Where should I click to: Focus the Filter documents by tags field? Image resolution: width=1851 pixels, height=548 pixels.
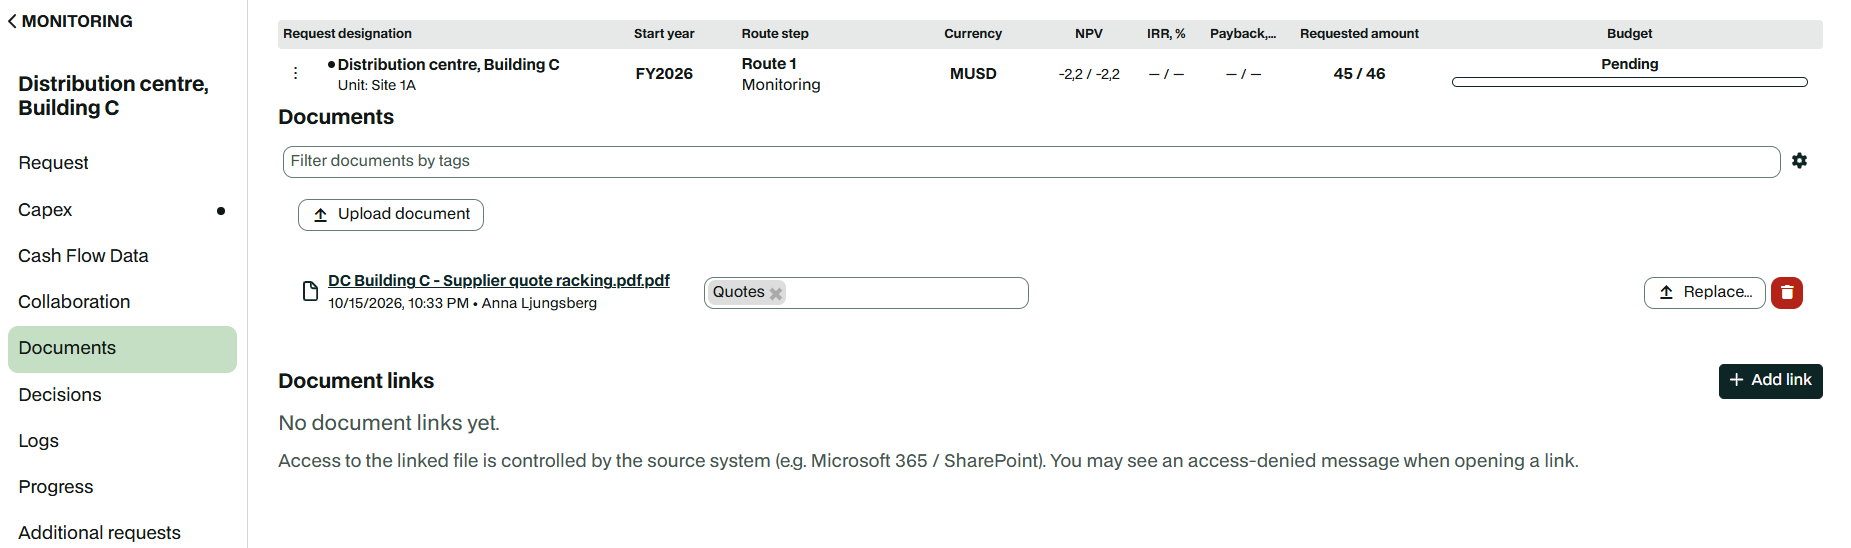point(1031,162)
